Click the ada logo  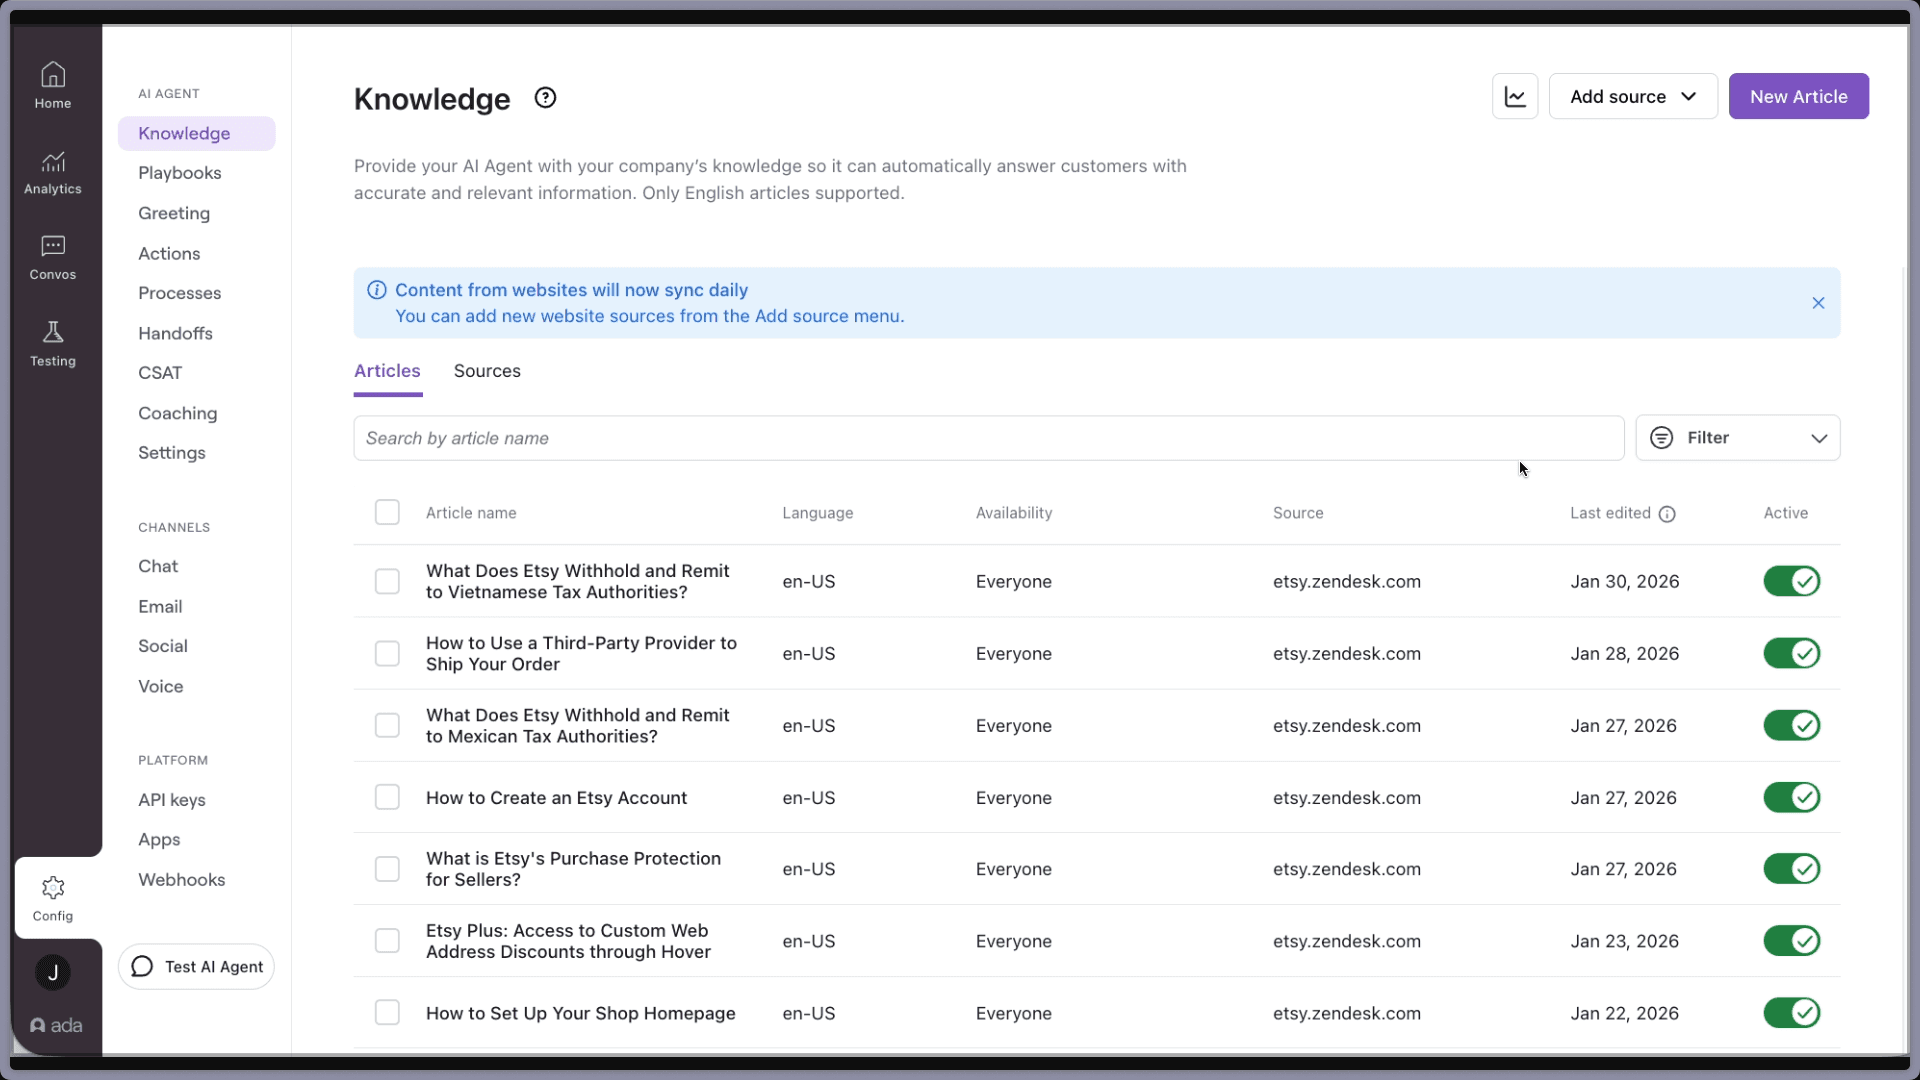(x=56, y=1025)
